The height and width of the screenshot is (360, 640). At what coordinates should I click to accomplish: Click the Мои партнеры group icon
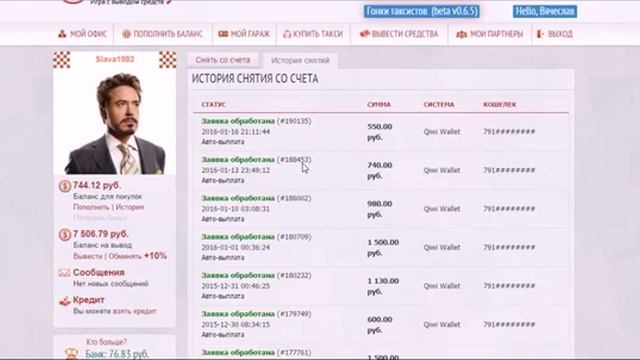point(461,34)
